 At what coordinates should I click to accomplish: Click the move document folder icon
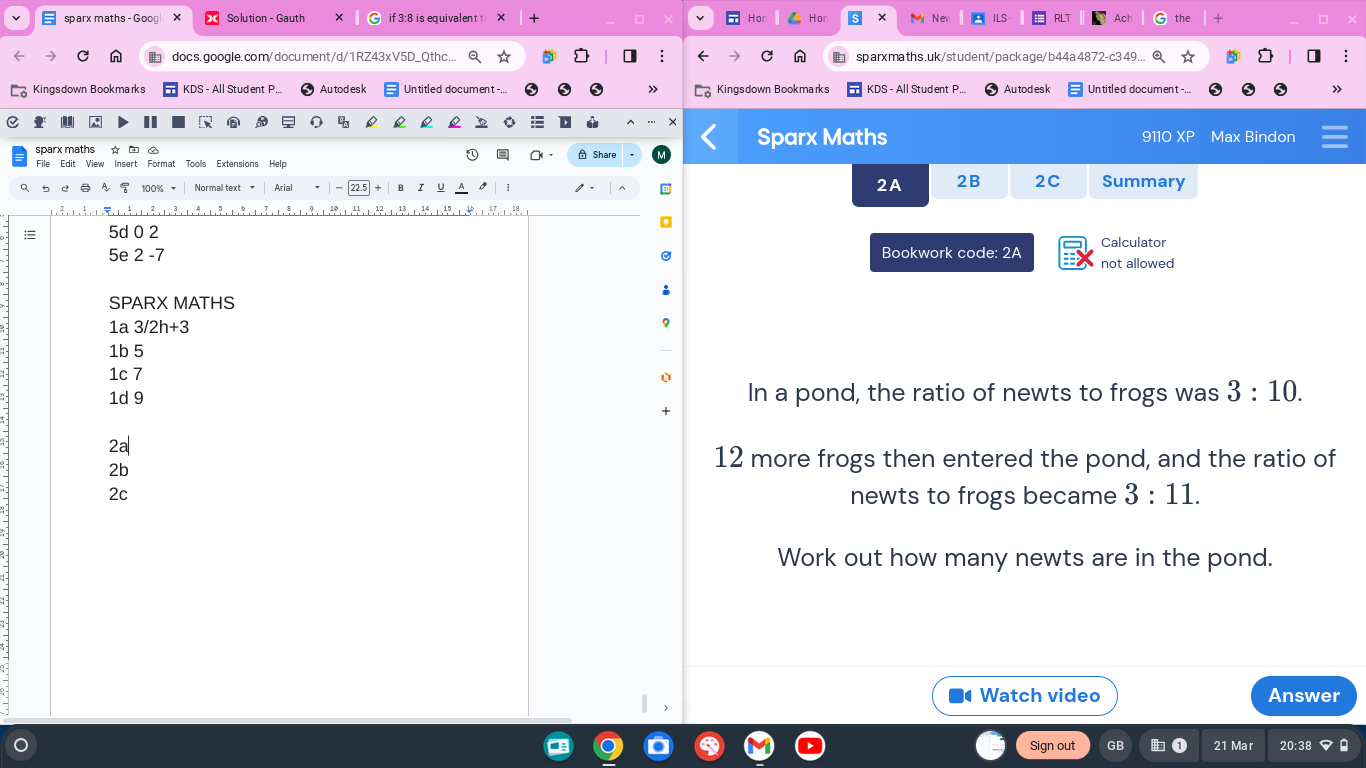coord(134,149)
